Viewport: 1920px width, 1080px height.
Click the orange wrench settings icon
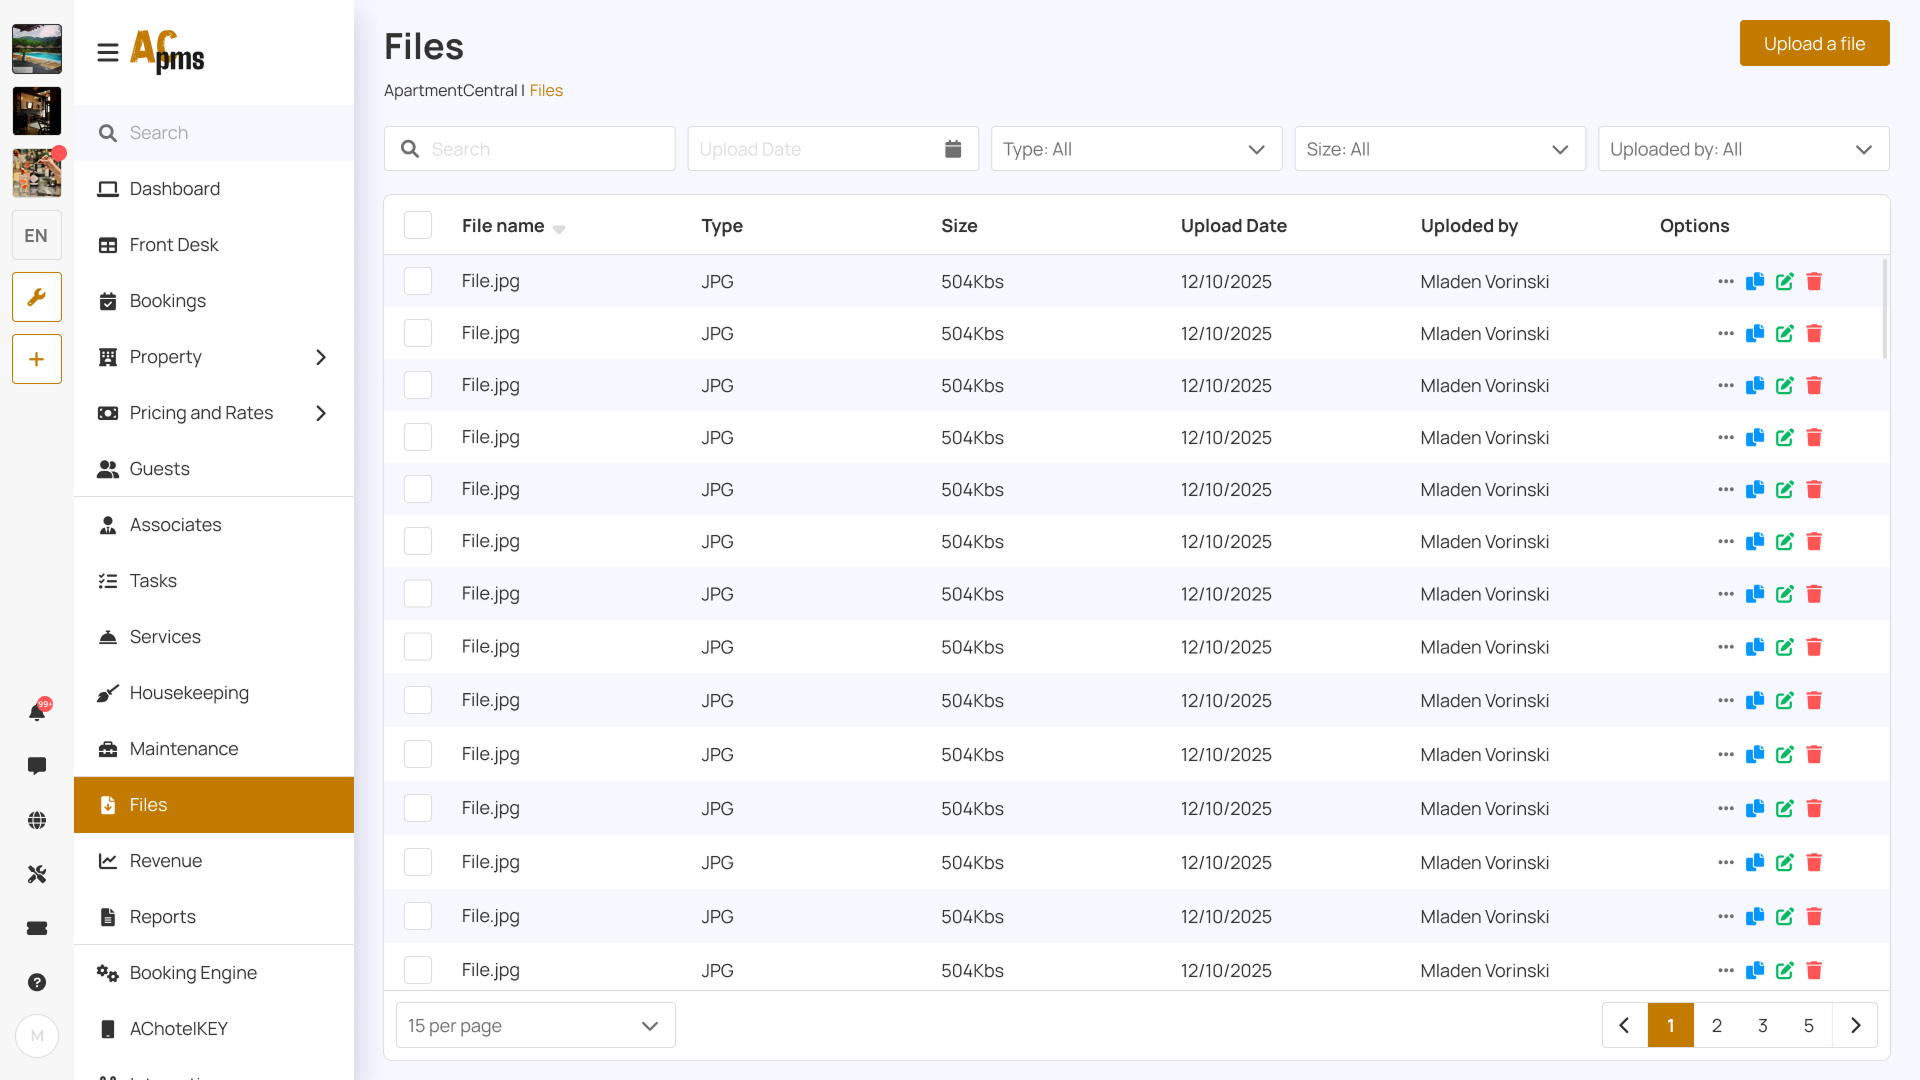click(x=37, y=297)
